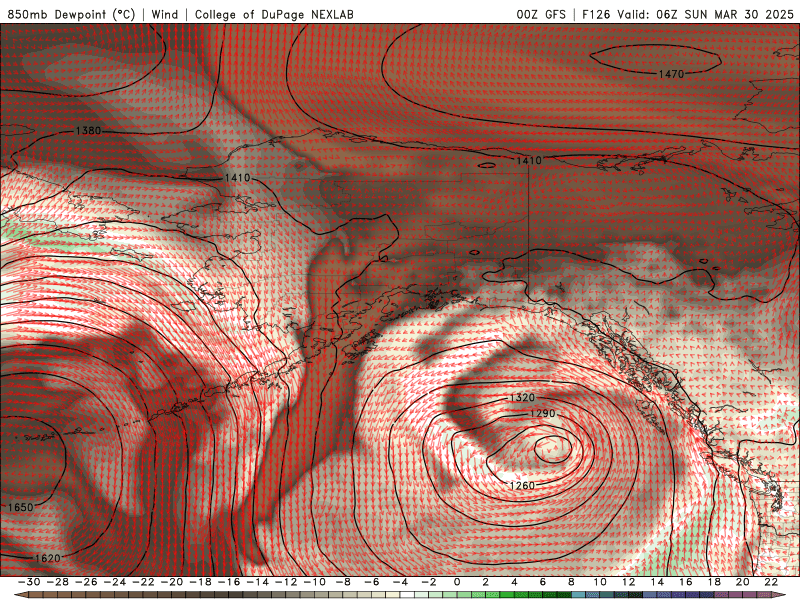Click the -6 color scale value

[372, 582]
